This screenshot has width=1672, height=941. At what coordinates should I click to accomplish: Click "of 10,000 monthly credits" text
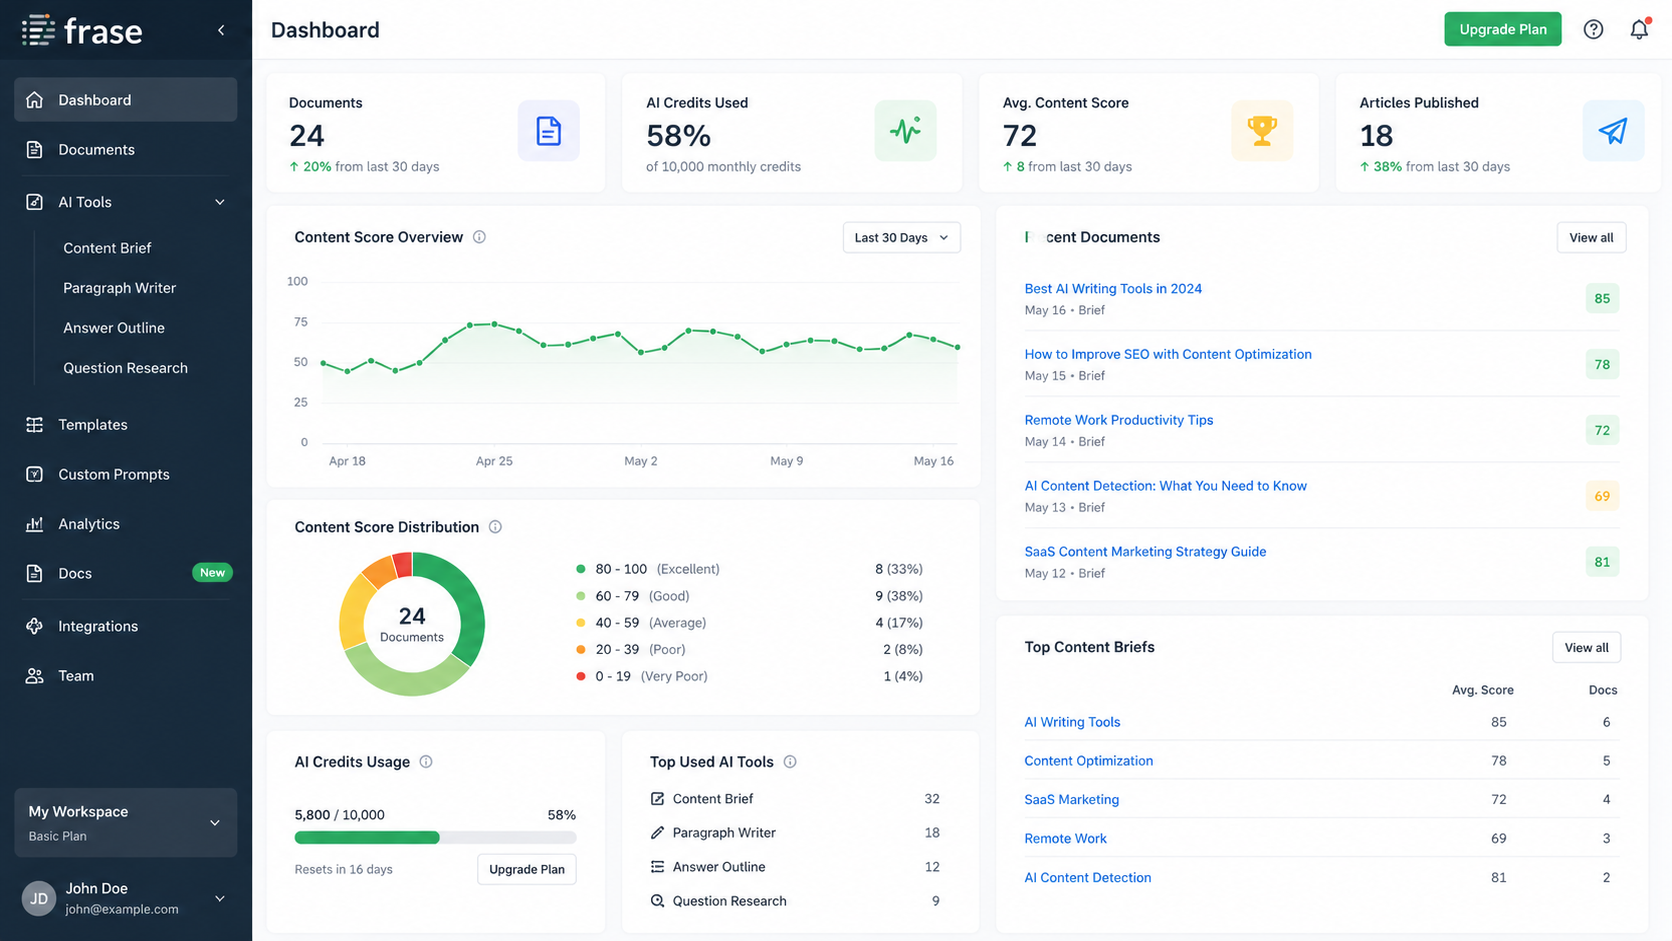[723, 167]
